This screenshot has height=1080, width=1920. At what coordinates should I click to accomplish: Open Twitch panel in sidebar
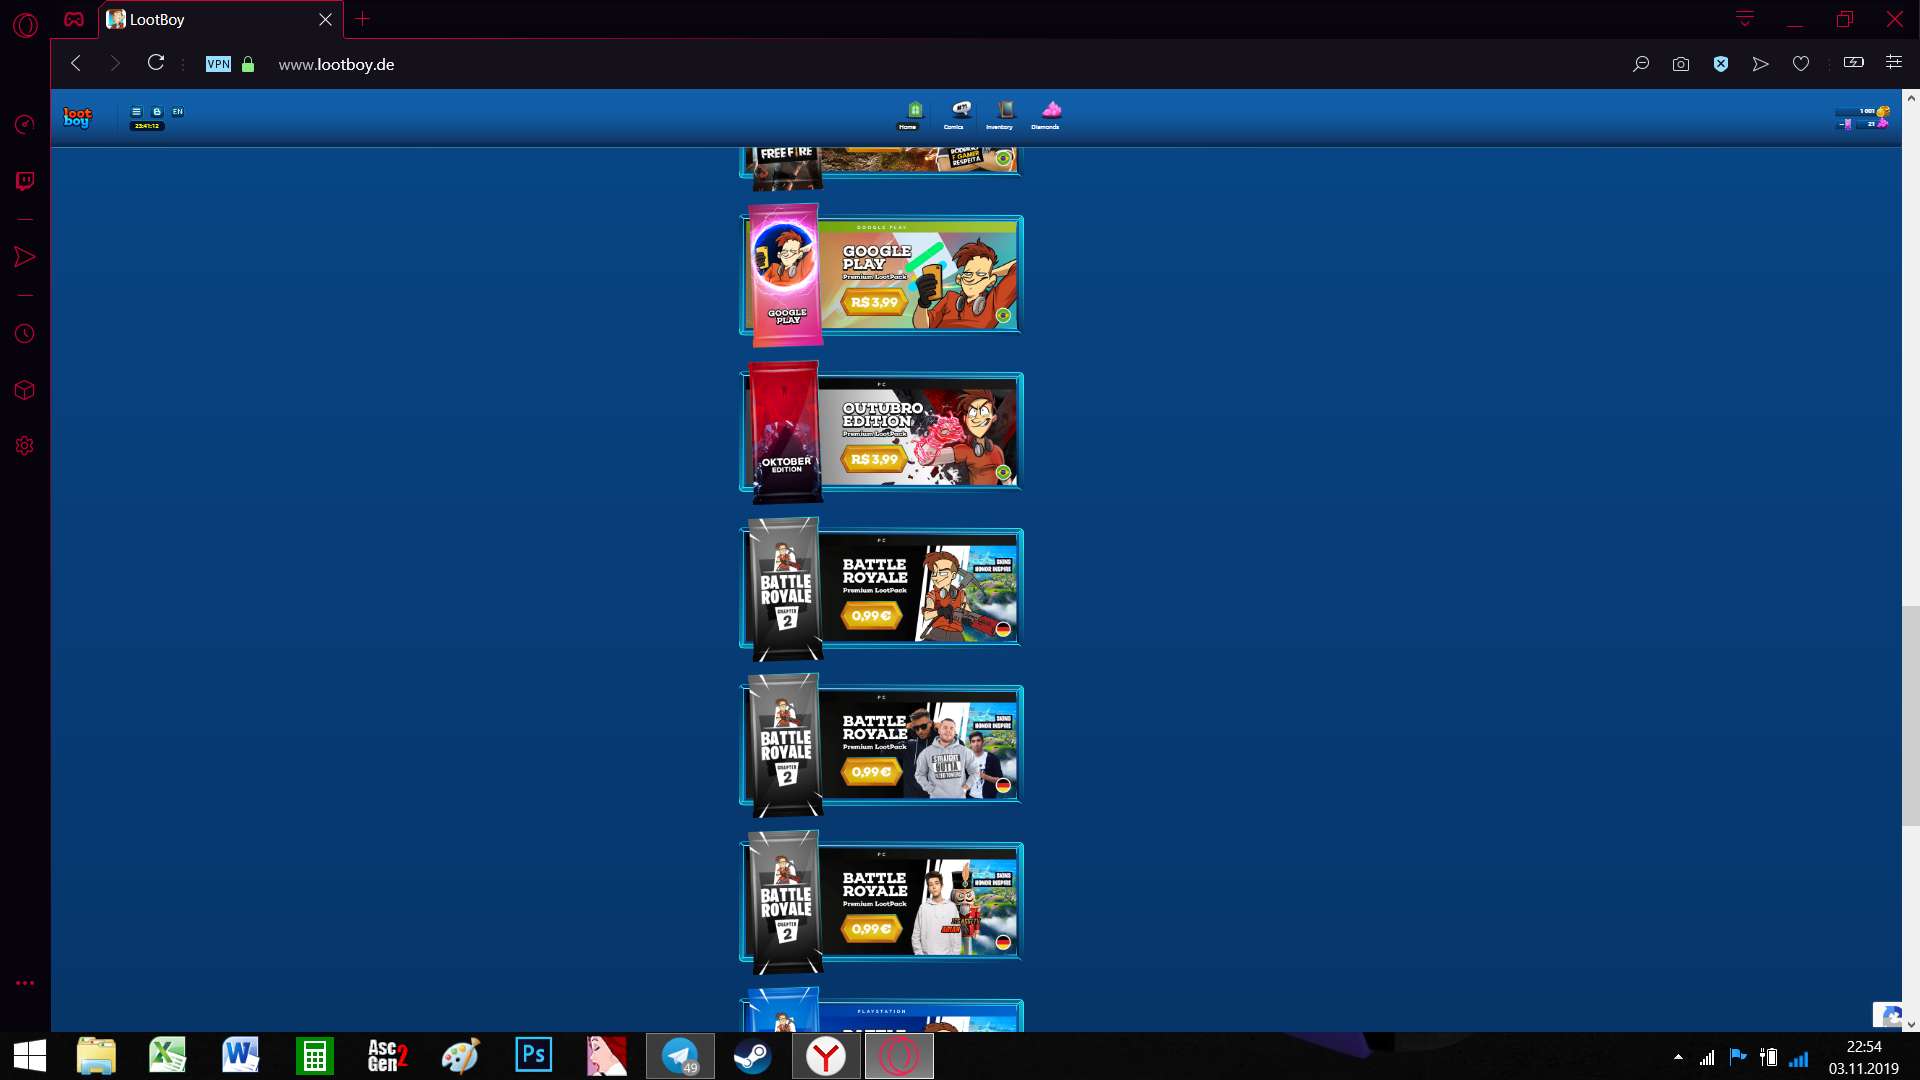[25, 181]
